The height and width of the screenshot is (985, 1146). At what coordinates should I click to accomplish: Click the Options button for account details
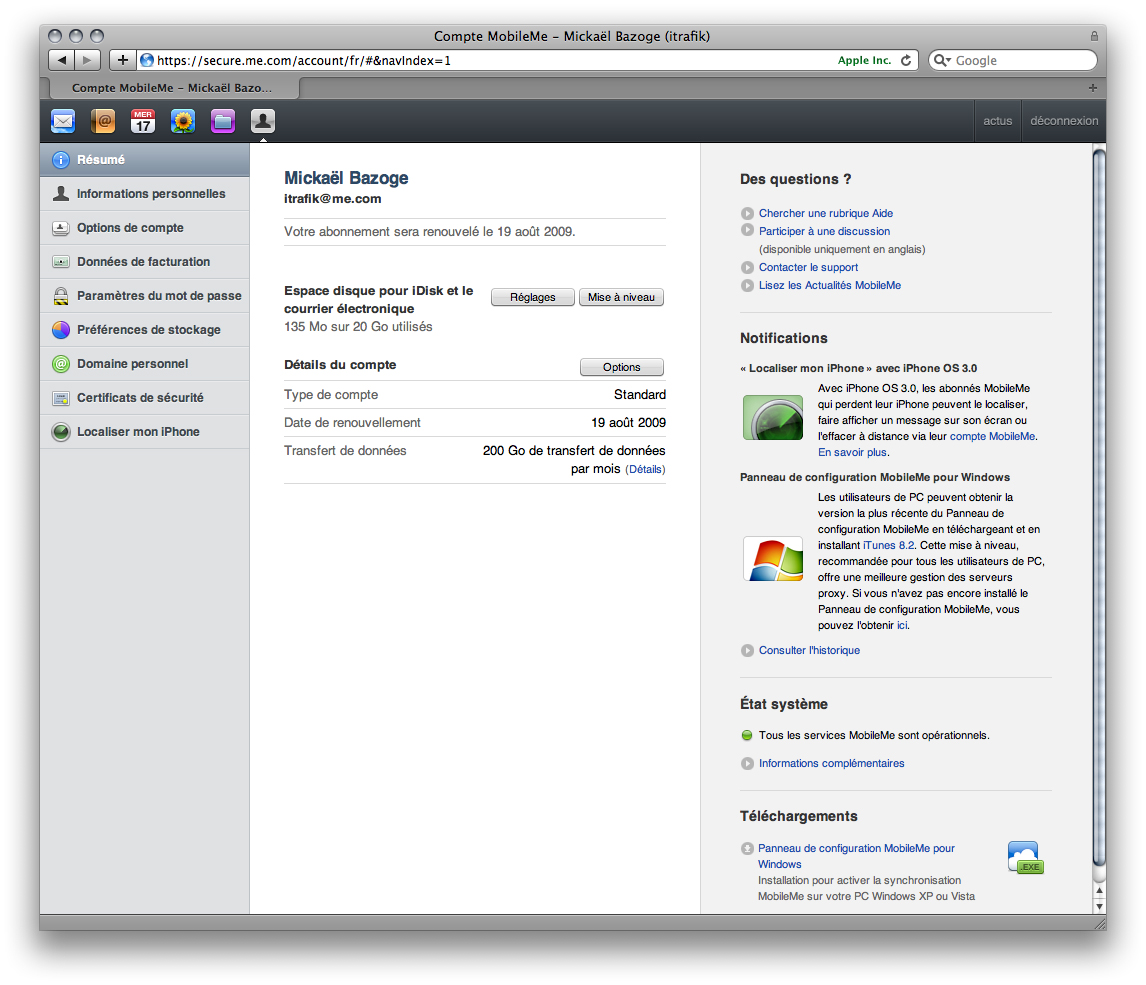(x=622, y=367)
